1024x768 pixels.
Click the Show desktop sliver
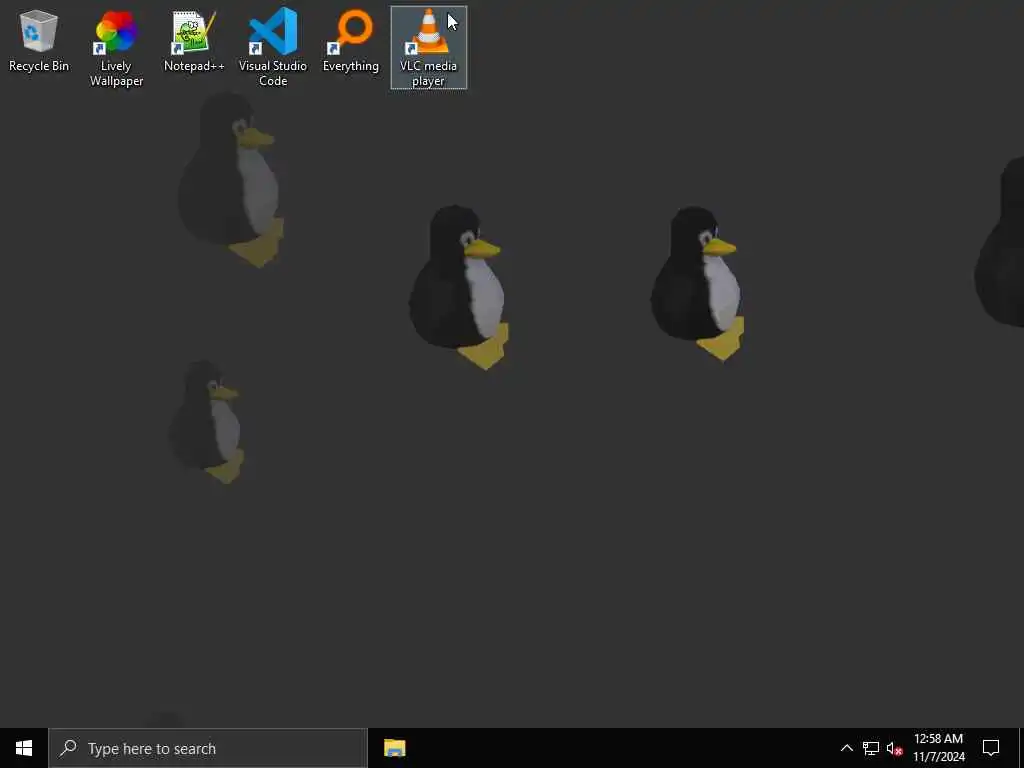[x=1021, y=748]
